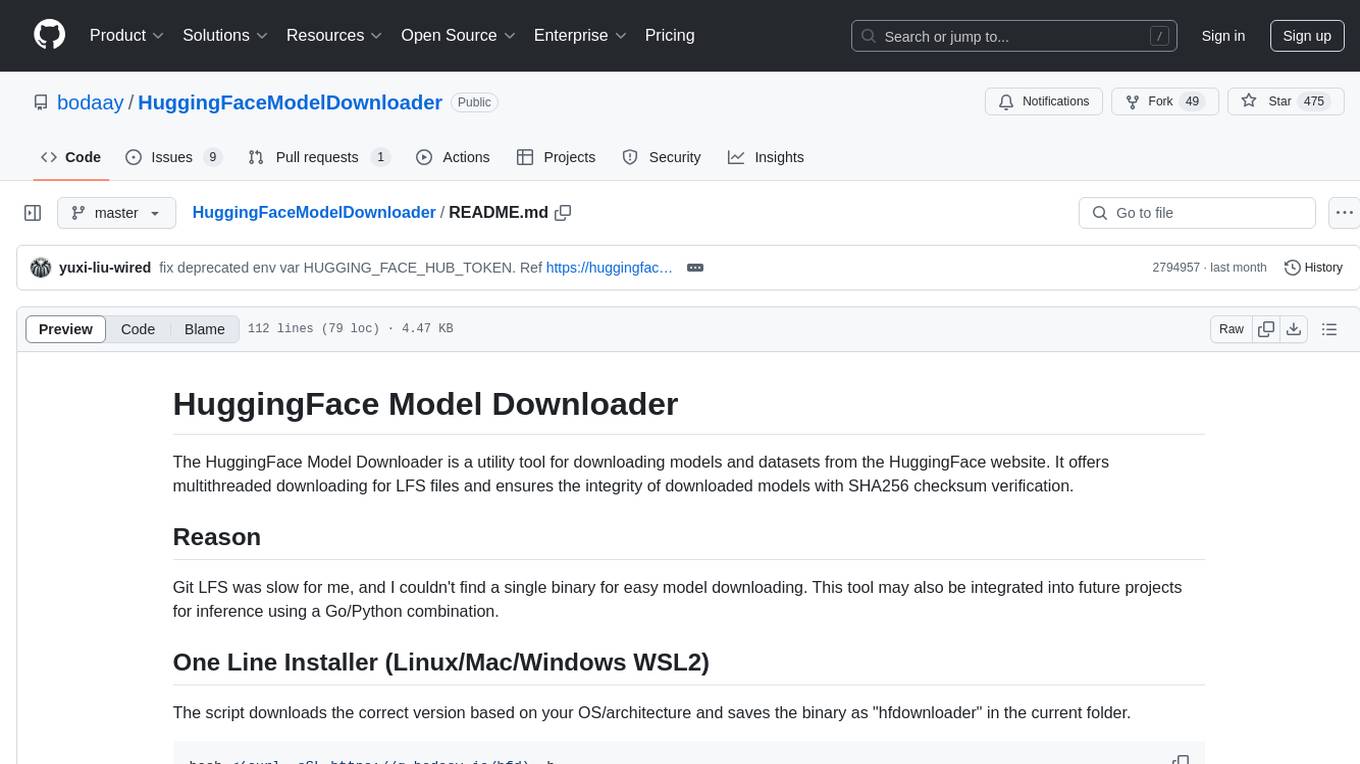
Task: Click the Public visibility badge
Action: [474, 102]
